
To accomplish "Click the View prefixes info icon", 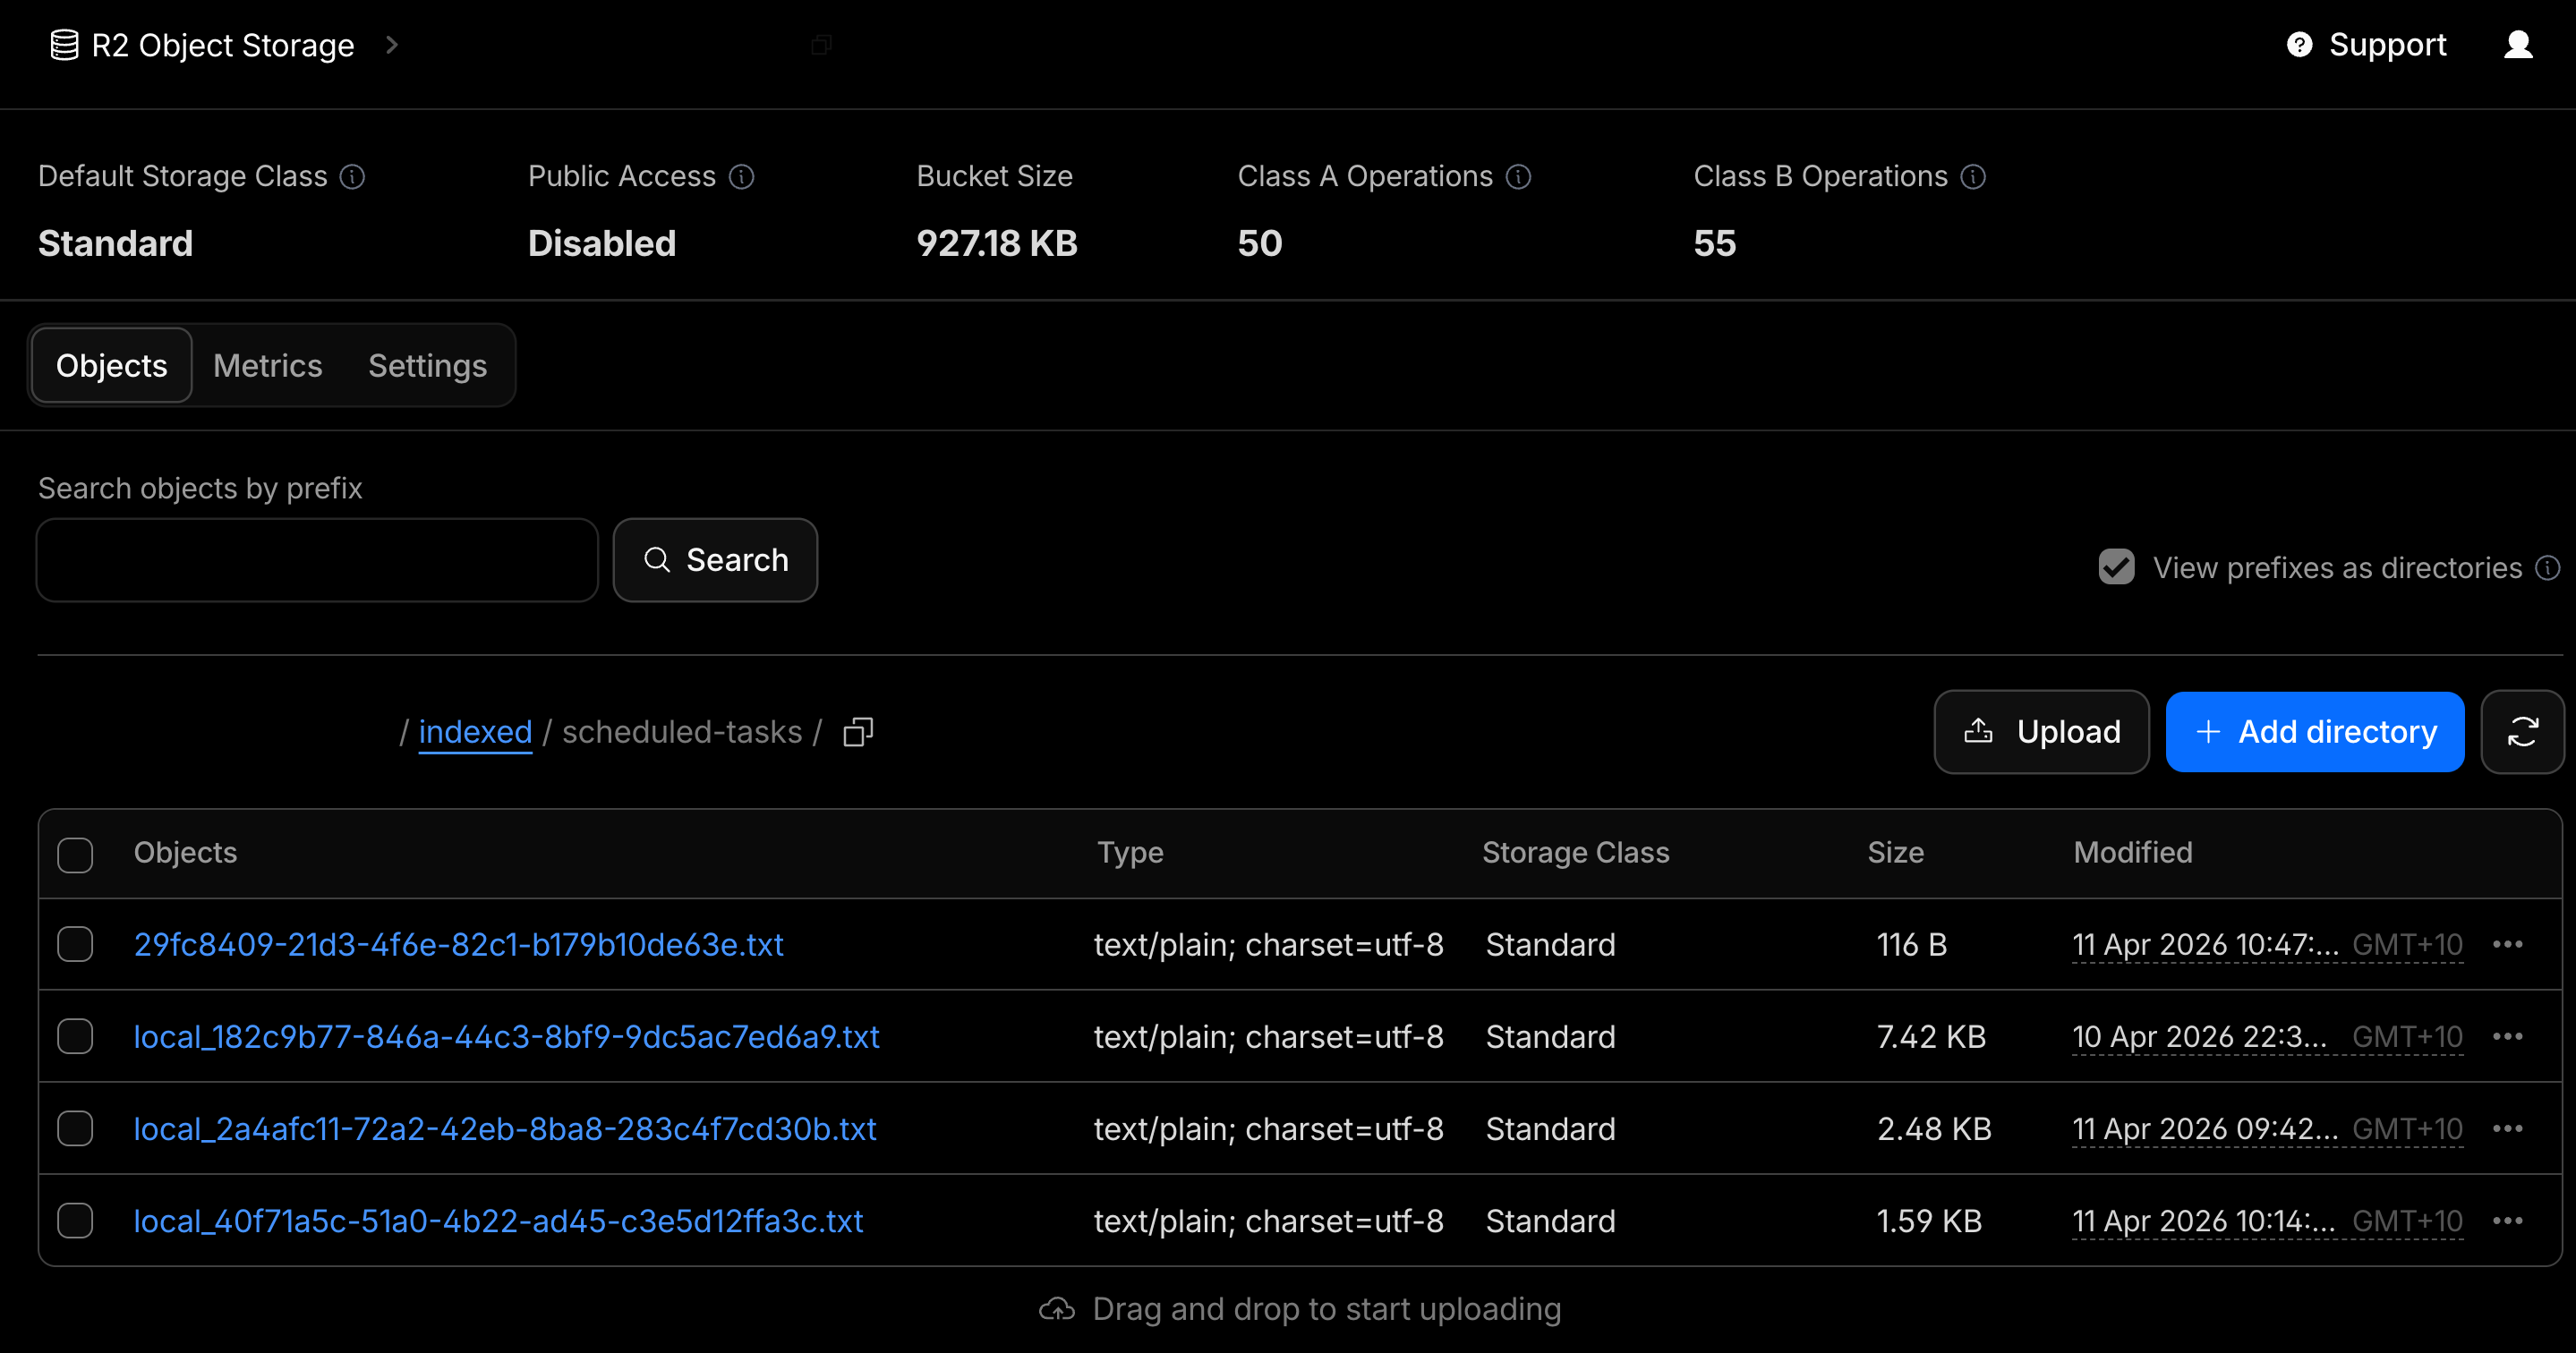I will pos(2547,568).
